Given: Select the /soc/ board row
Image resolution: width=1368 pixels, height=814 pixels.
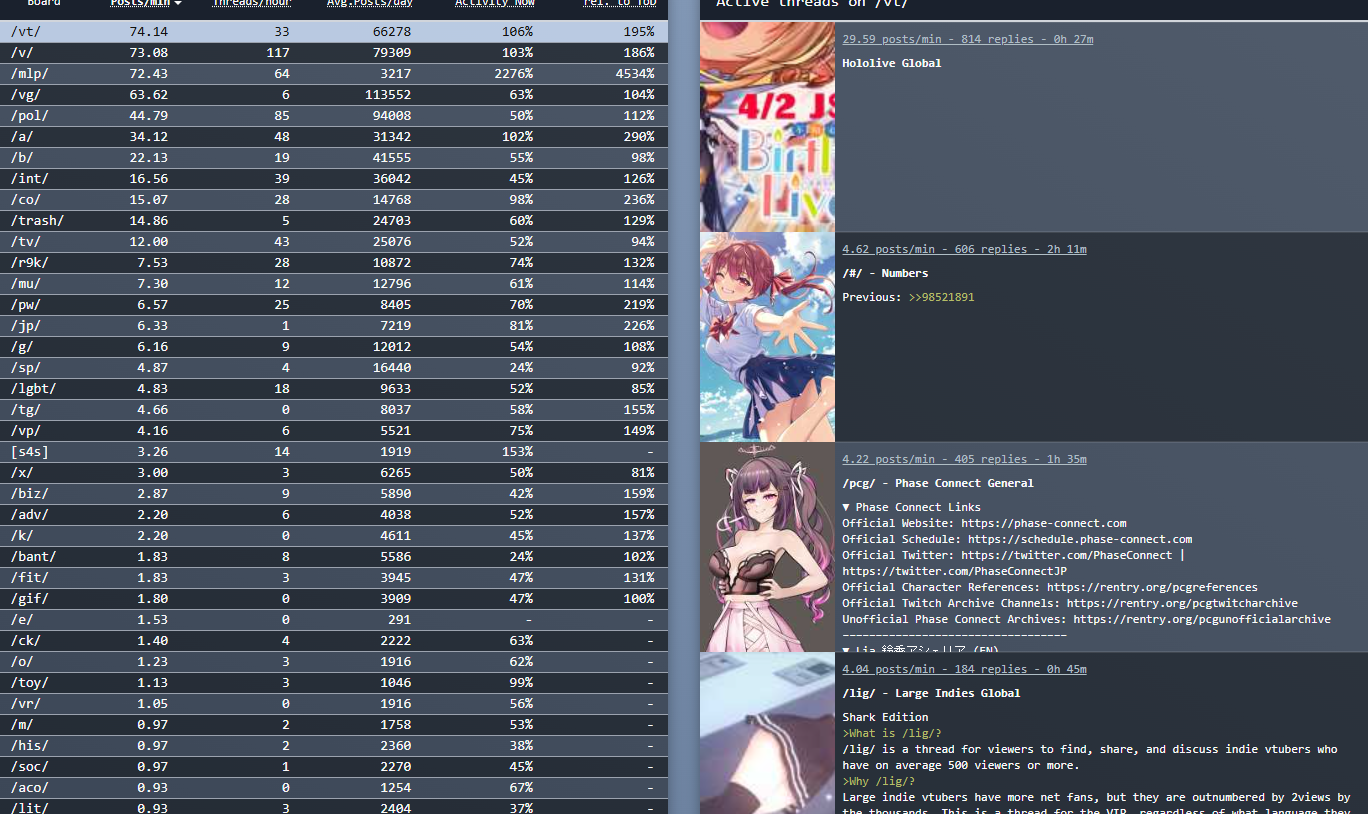Looking at the screenshot, I should [334, 767].
